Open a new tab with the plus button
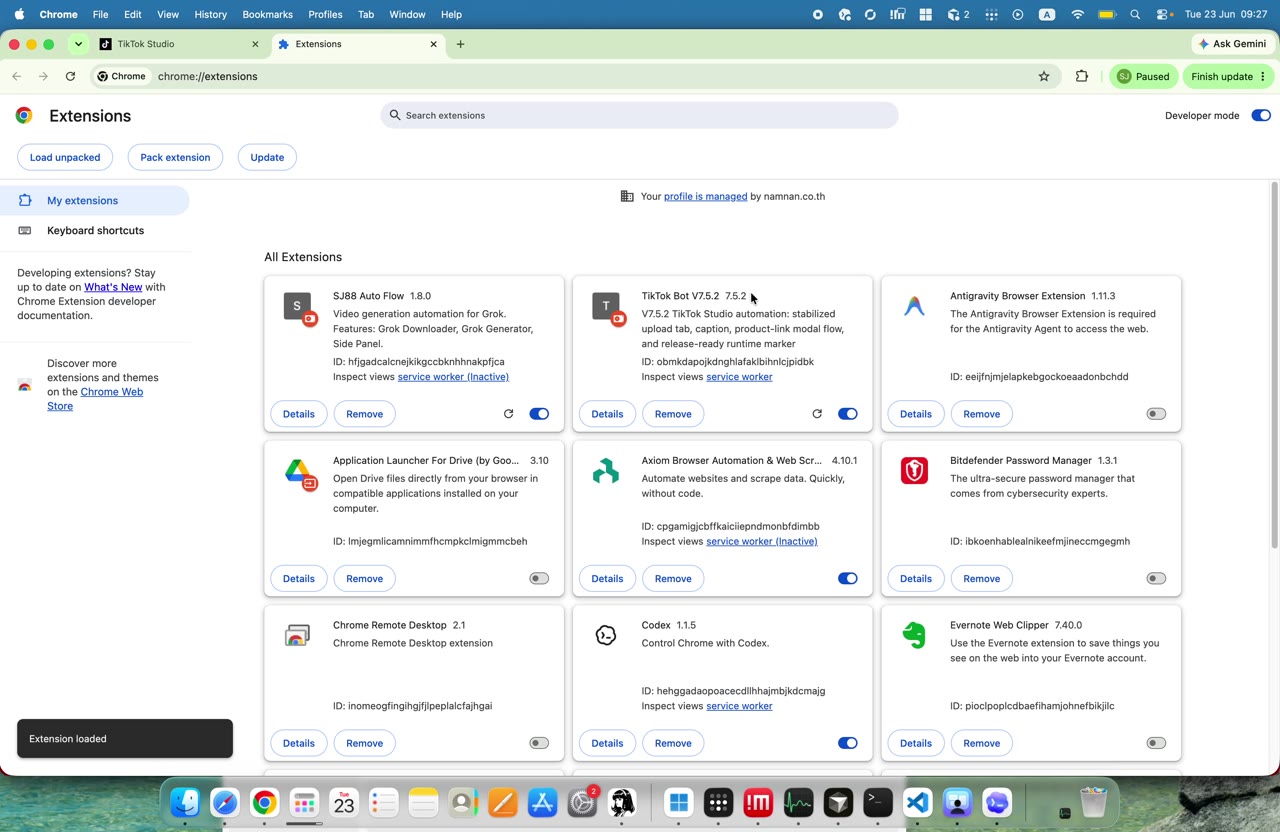1280x832 pixels. [460, 44]
